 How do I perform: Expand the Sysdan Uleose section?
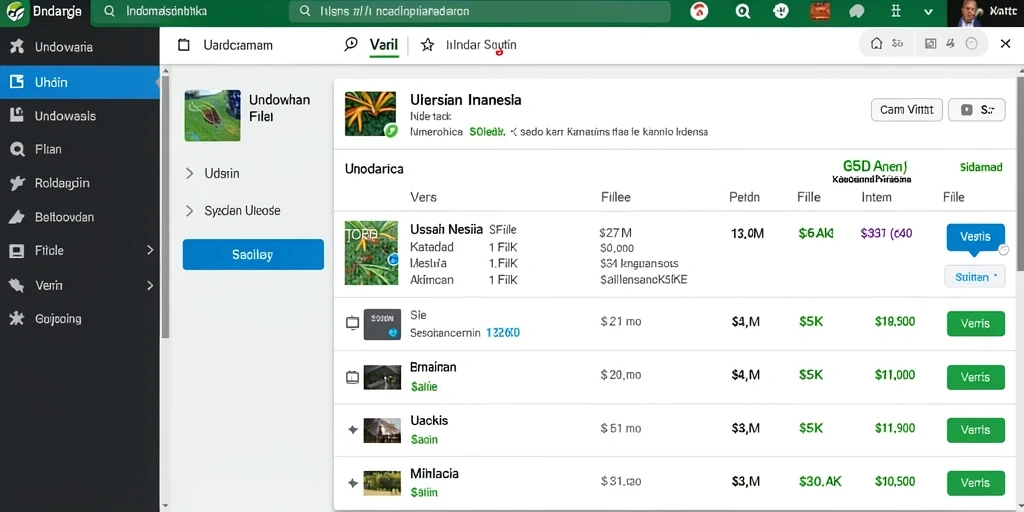click(x=189, y=211)
